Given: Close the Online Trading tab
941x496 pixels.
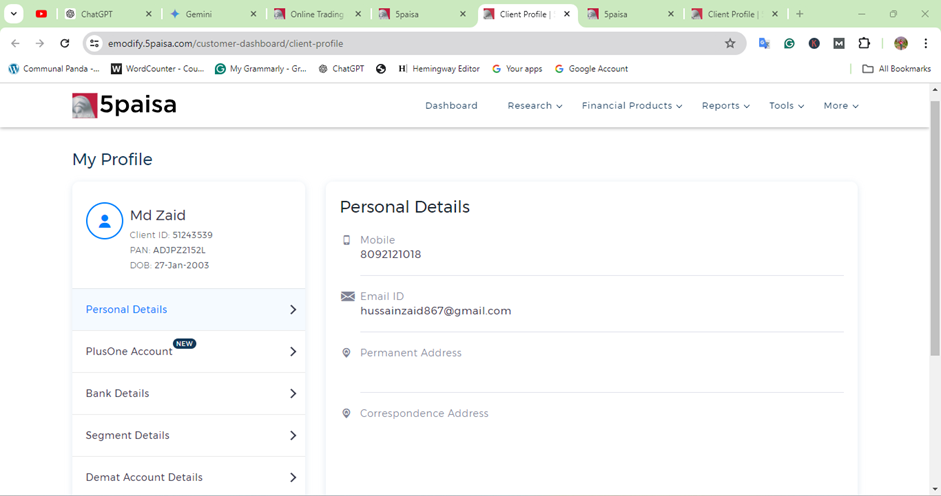Looking at the screenshot, I should tap(358, 14).
